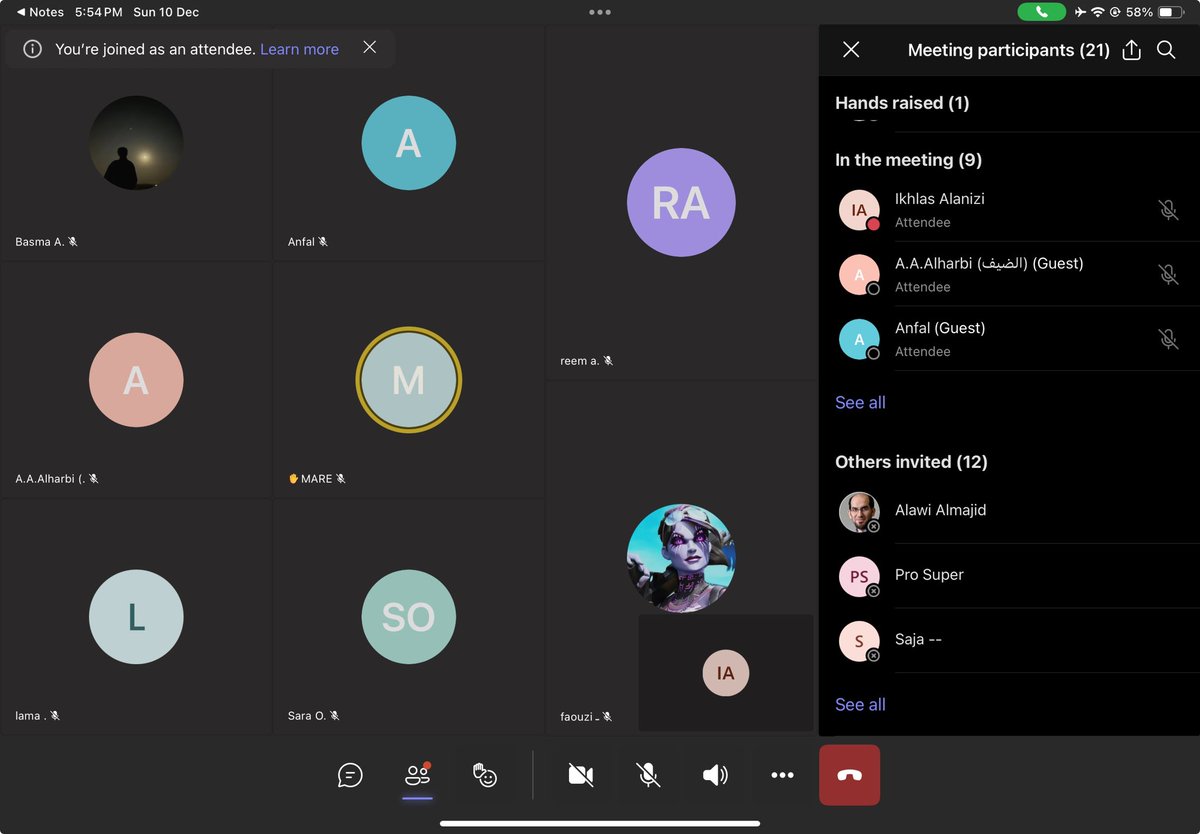Click the lama name label
This screenshot has width=1200, height=834.
click(30, 716)
